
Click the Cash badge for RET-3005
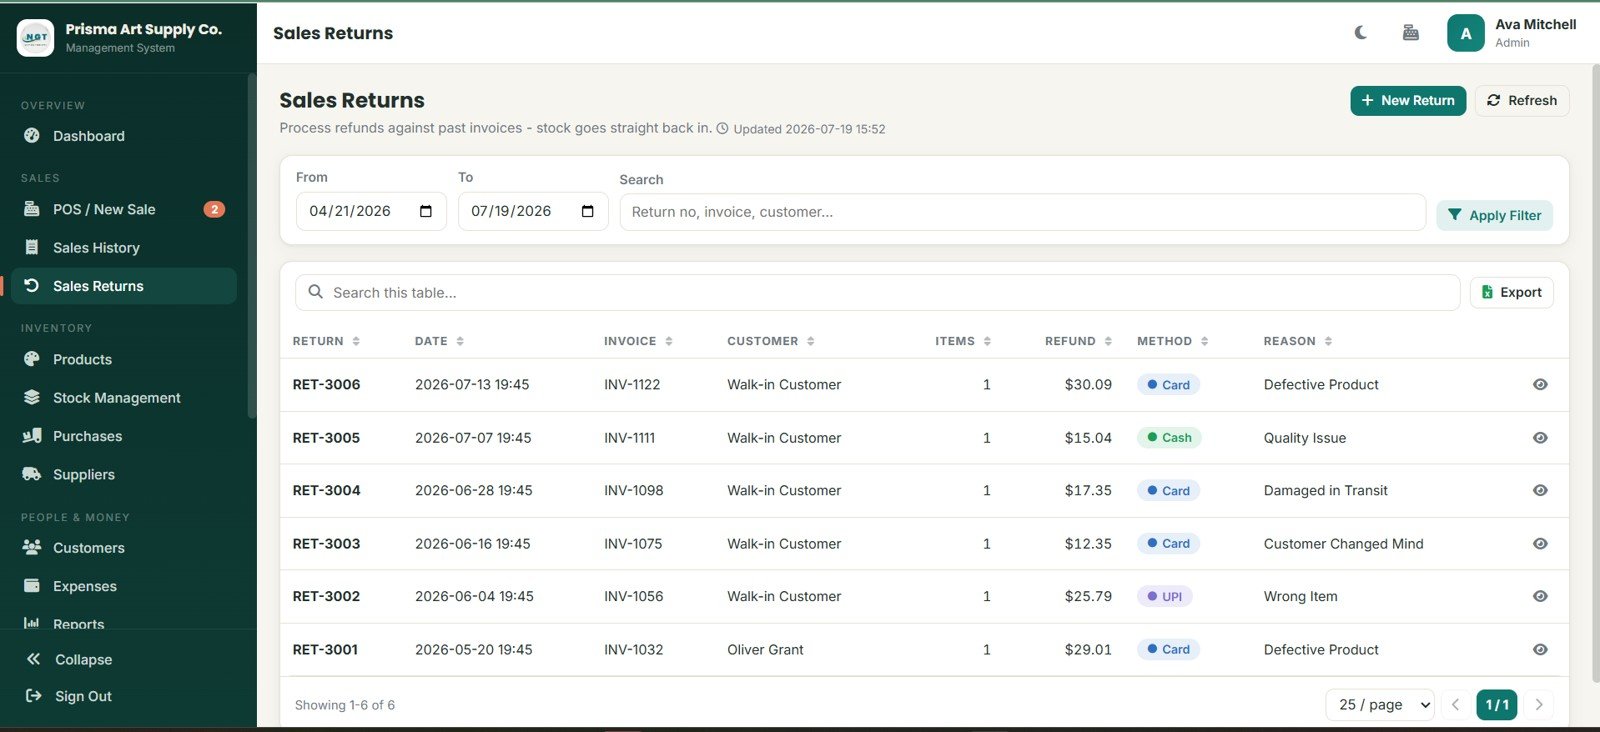(x=1169, y=438)
